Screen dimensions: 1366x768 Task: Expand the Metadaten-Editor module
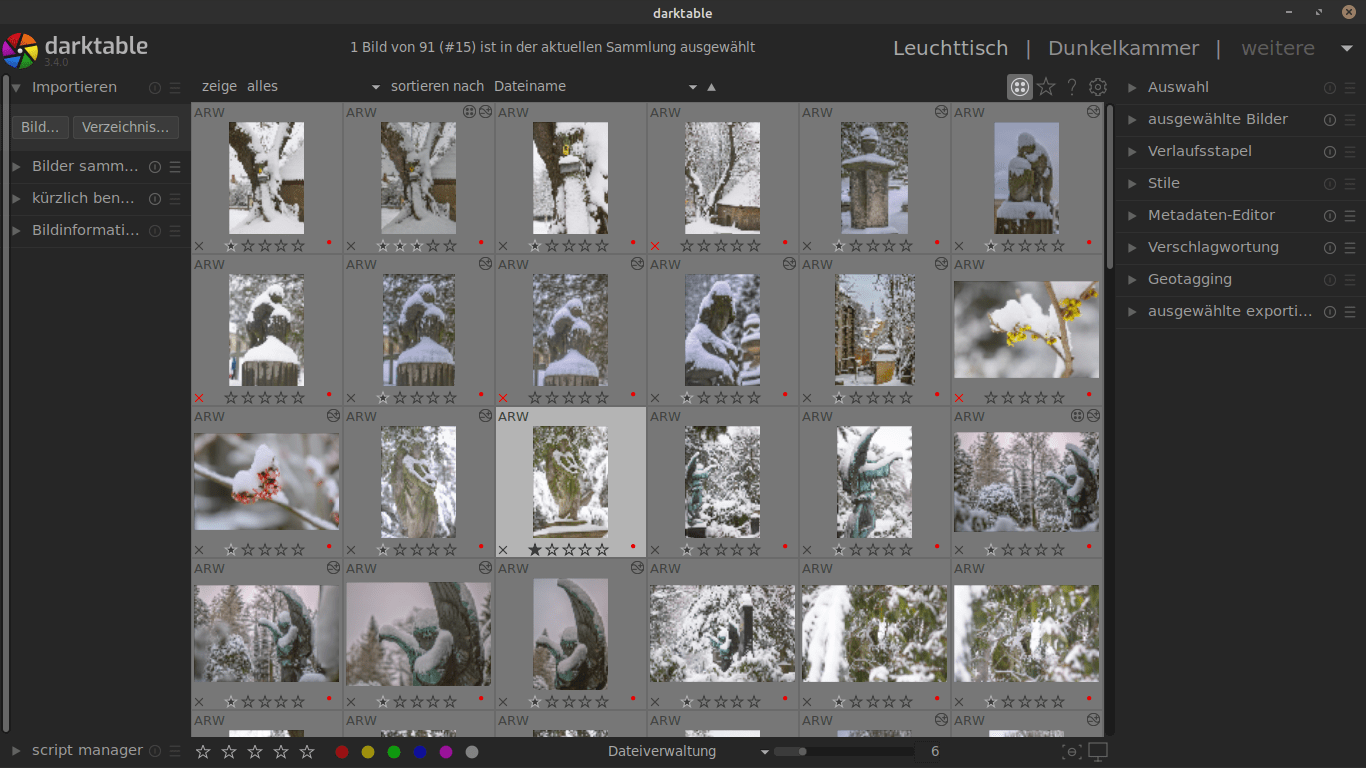pyautogui.click(x=1132, y=216)
